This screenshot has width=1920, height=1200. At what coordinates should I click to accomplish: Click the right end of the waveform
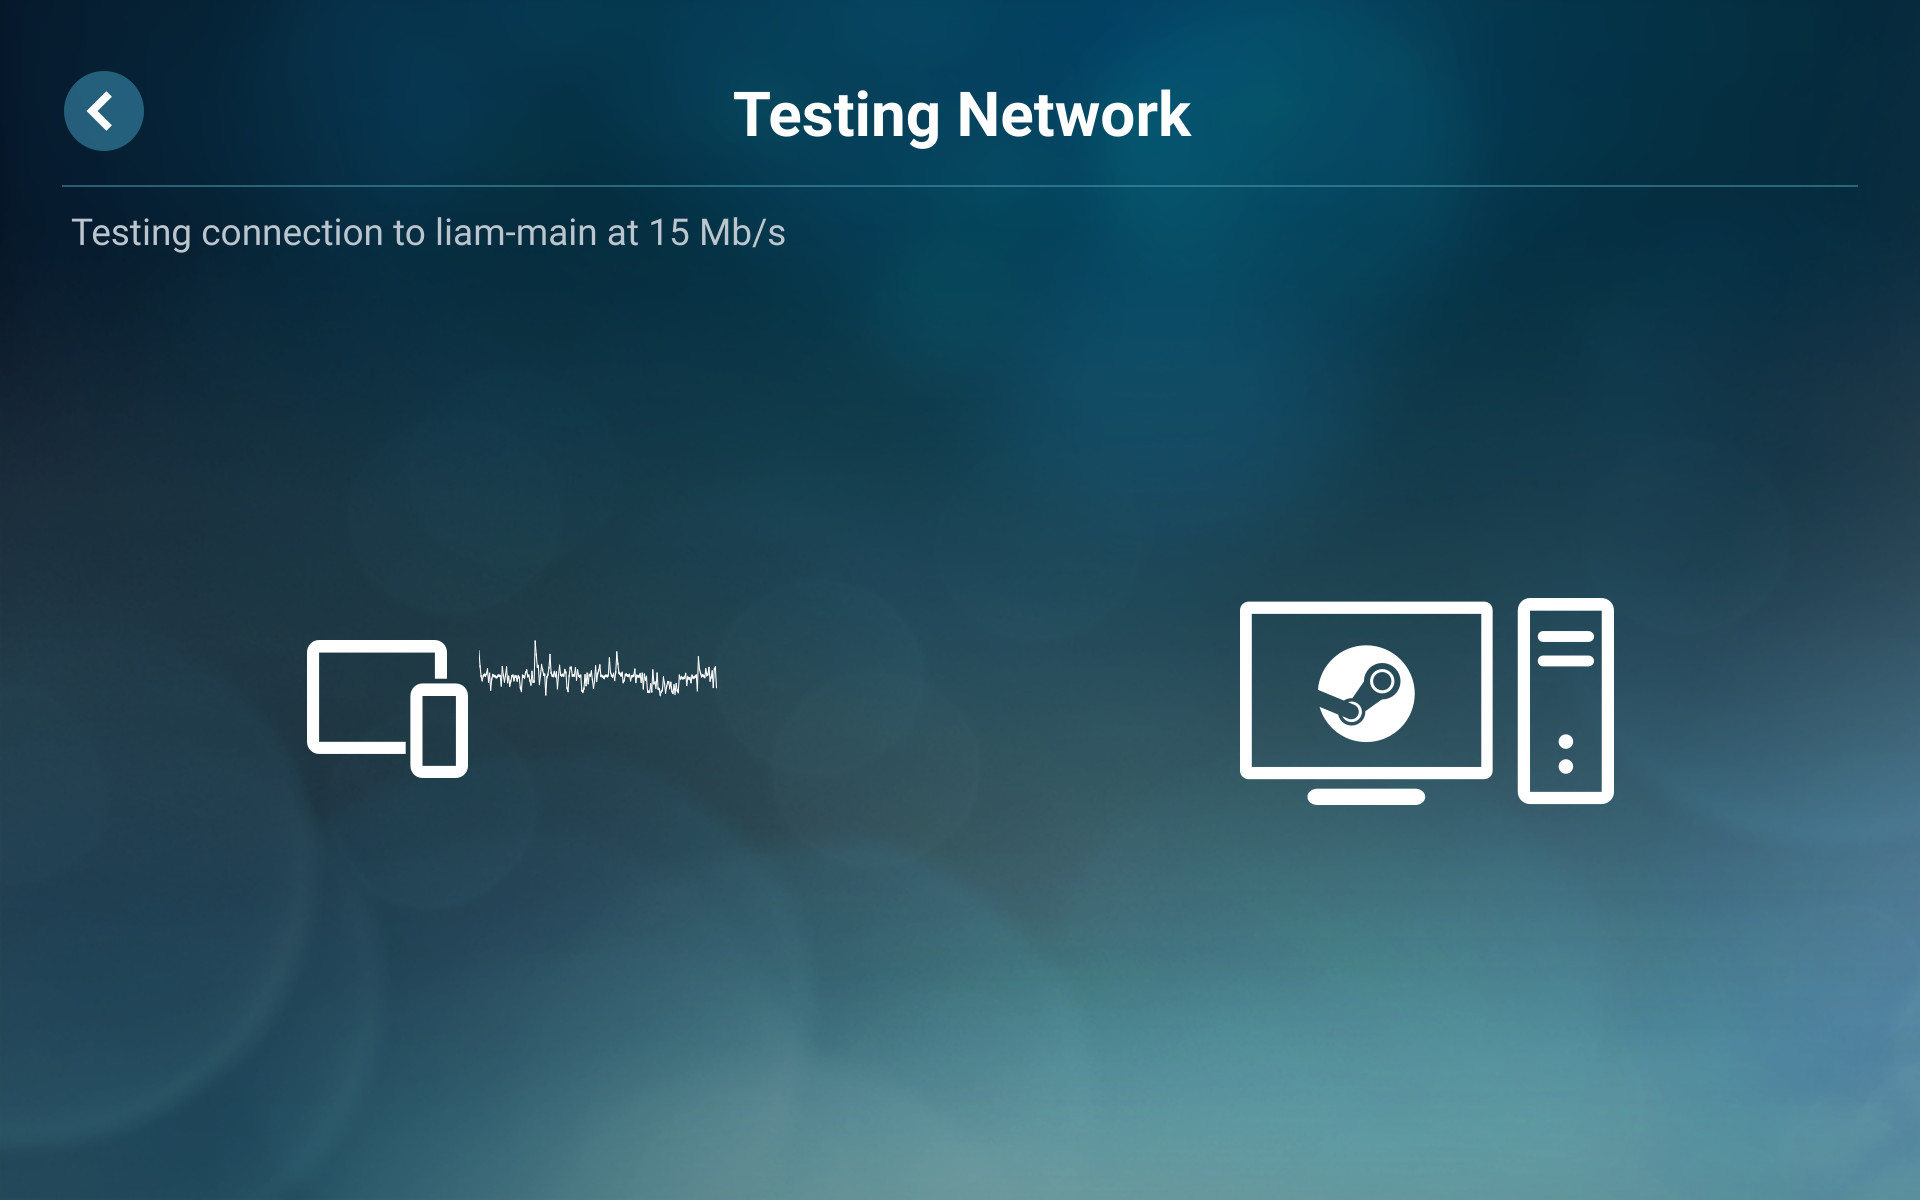point(714,674)
